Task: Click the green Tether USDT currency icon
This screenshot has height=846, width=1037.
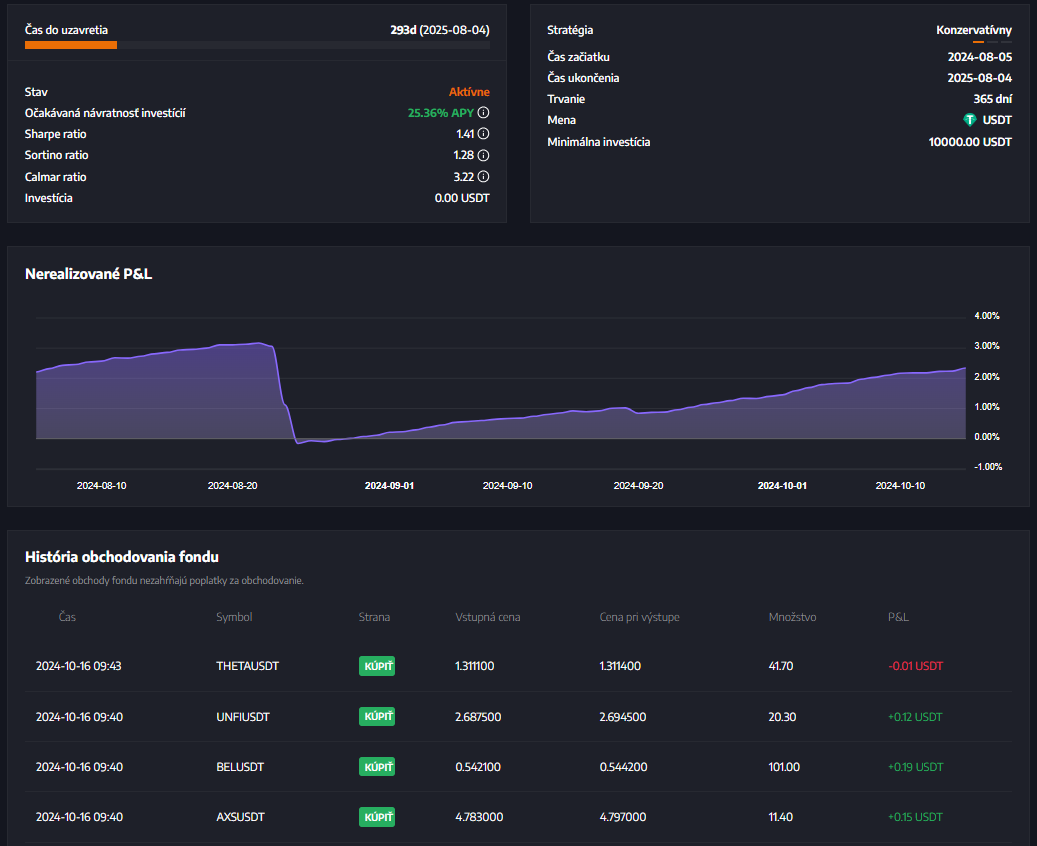Action: 969,120
